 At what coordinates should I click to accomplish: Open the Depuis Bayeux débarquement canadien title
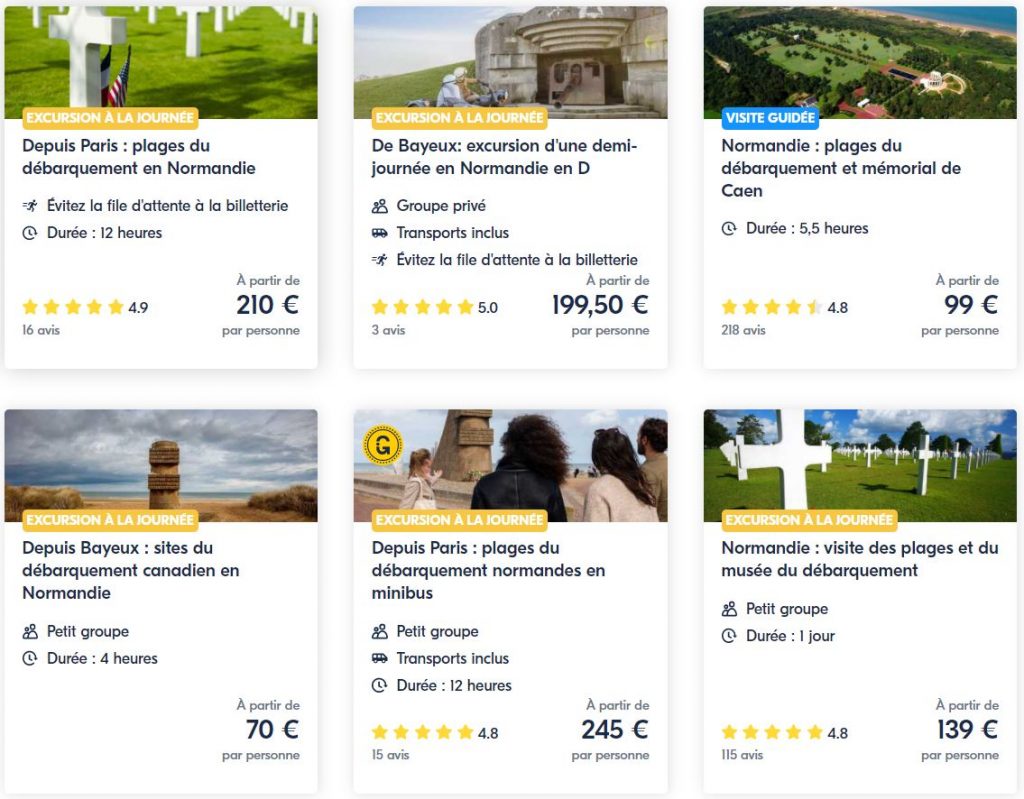(131, 570)
